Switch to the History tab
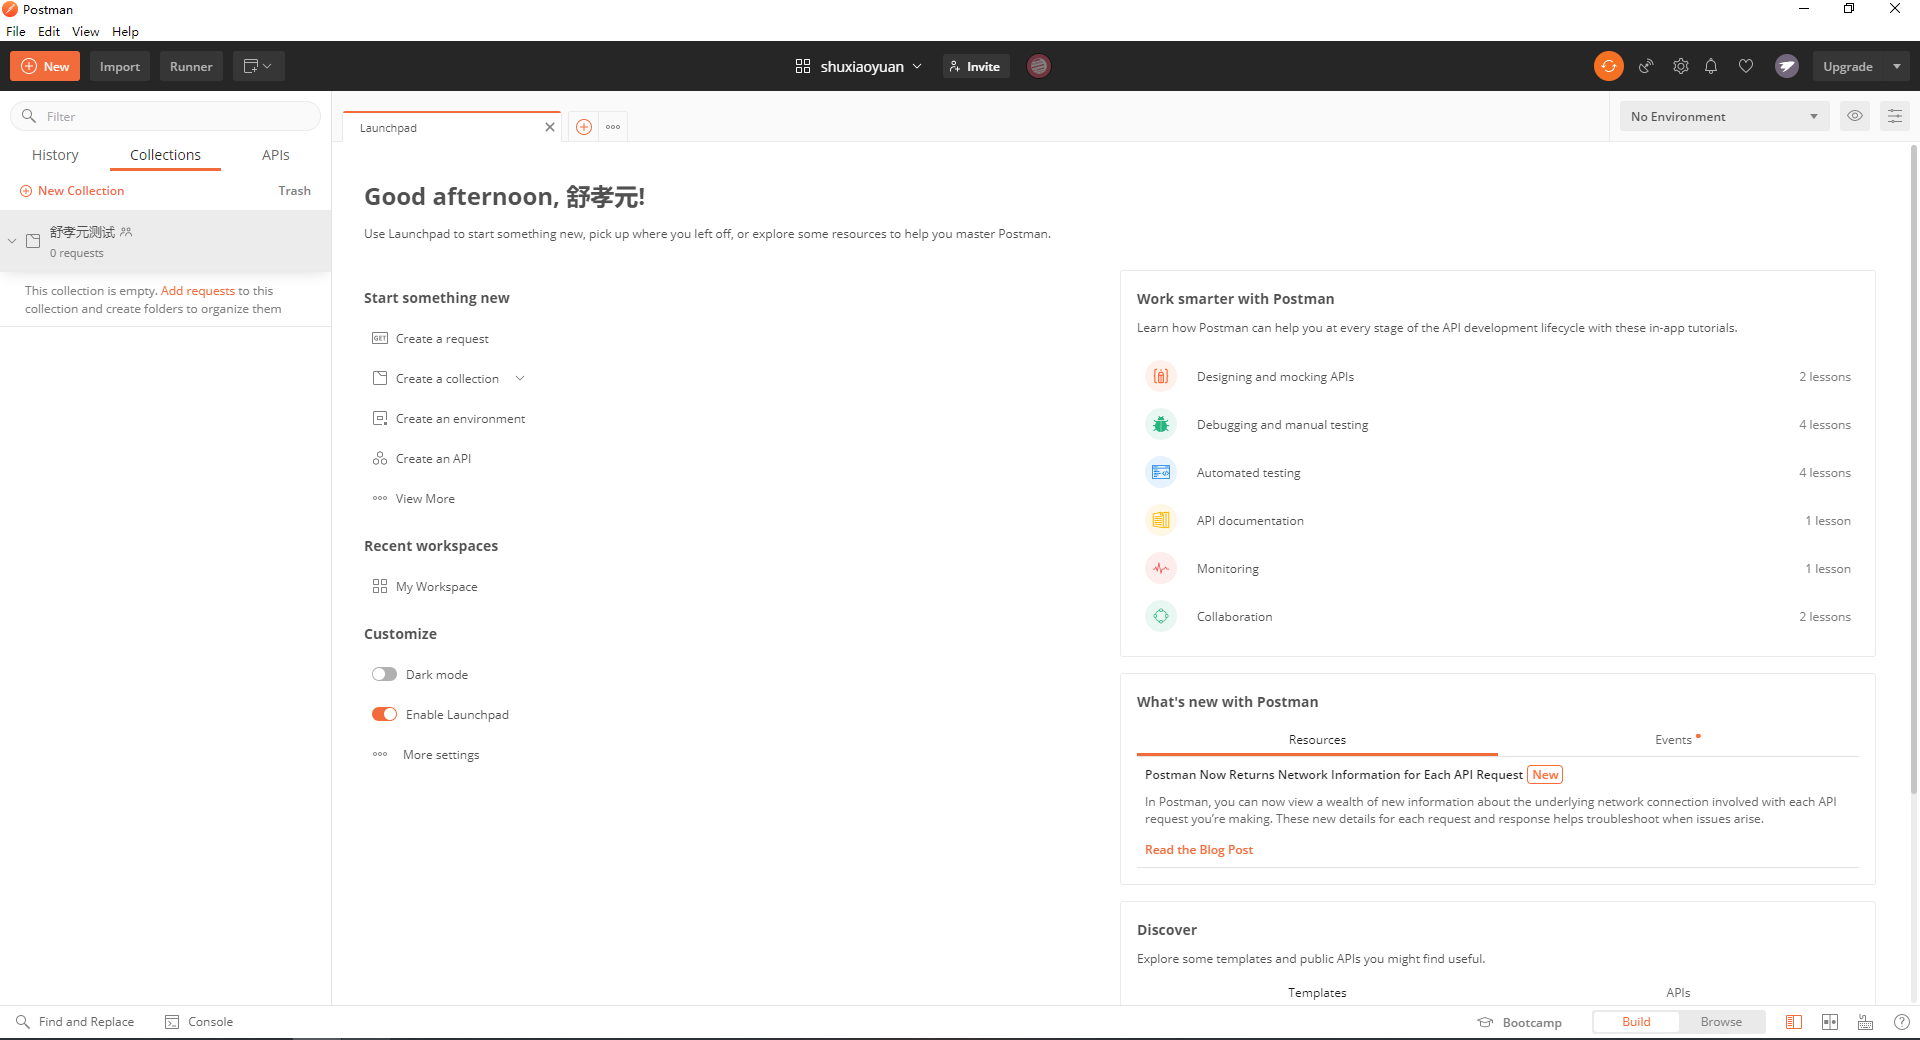 [55, 155]
